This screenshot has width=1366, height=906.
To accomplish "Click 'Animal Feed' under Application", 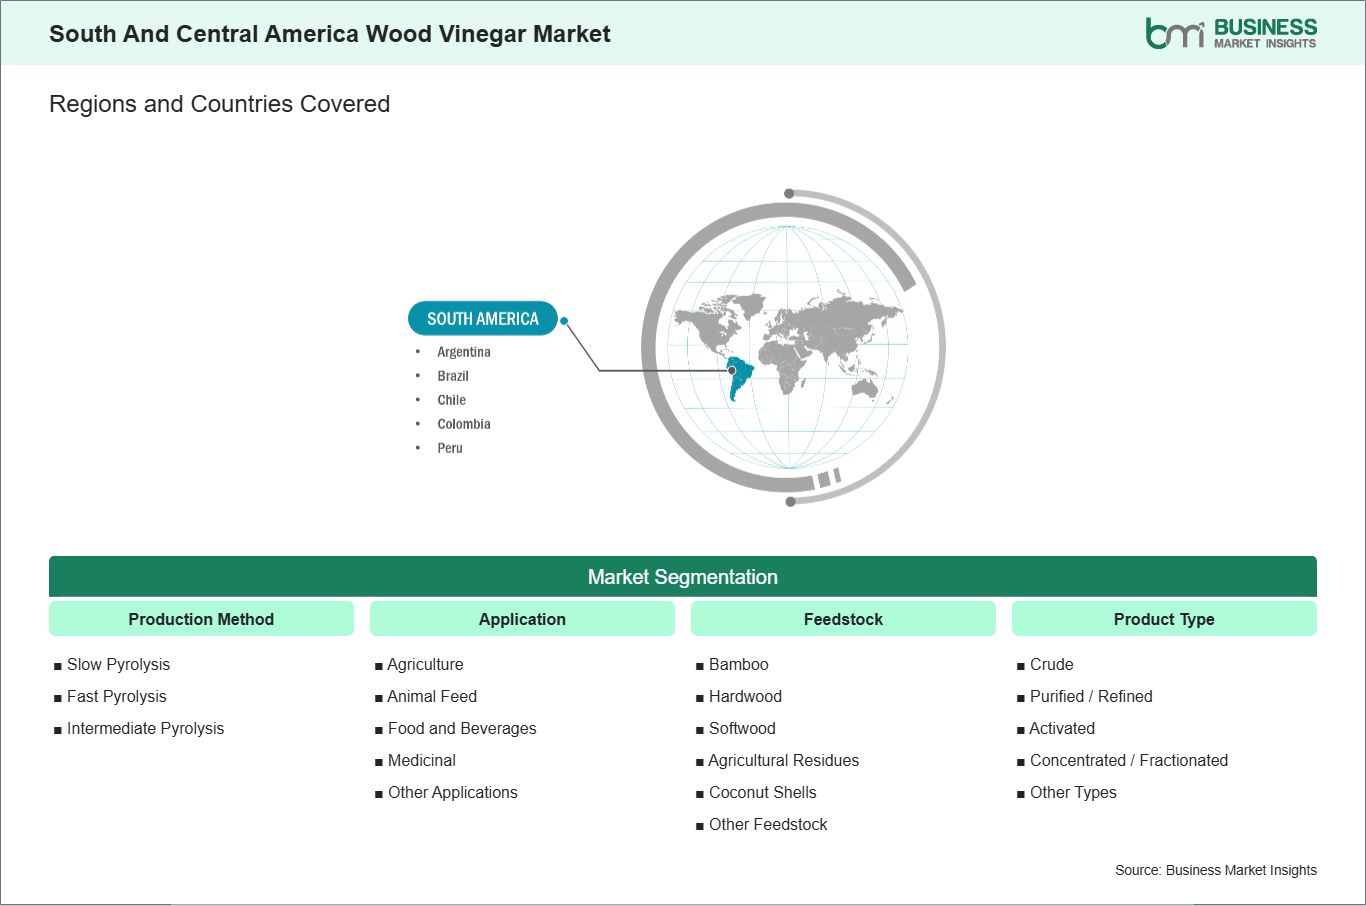I will tap(432, 696).
